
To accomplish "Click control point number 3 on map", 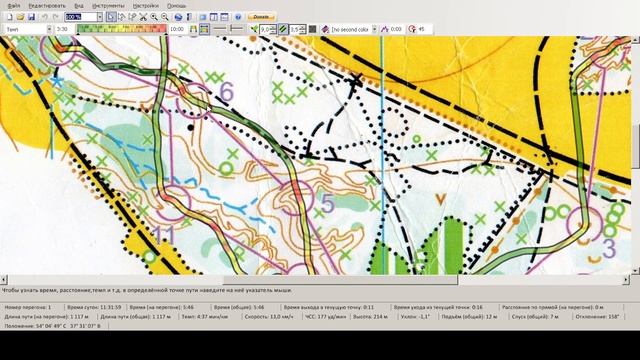I will click(x=609, y=248).
